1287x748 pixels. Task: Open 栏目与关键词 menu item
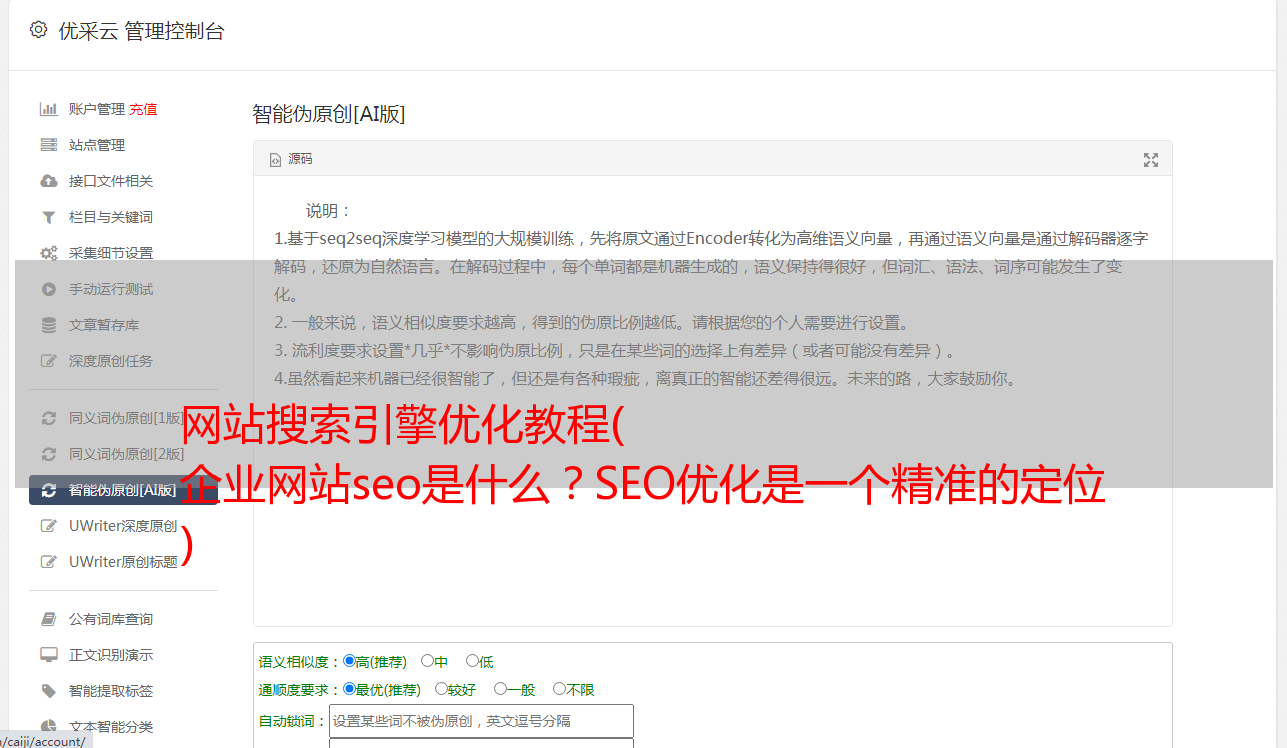coord(111,217)
